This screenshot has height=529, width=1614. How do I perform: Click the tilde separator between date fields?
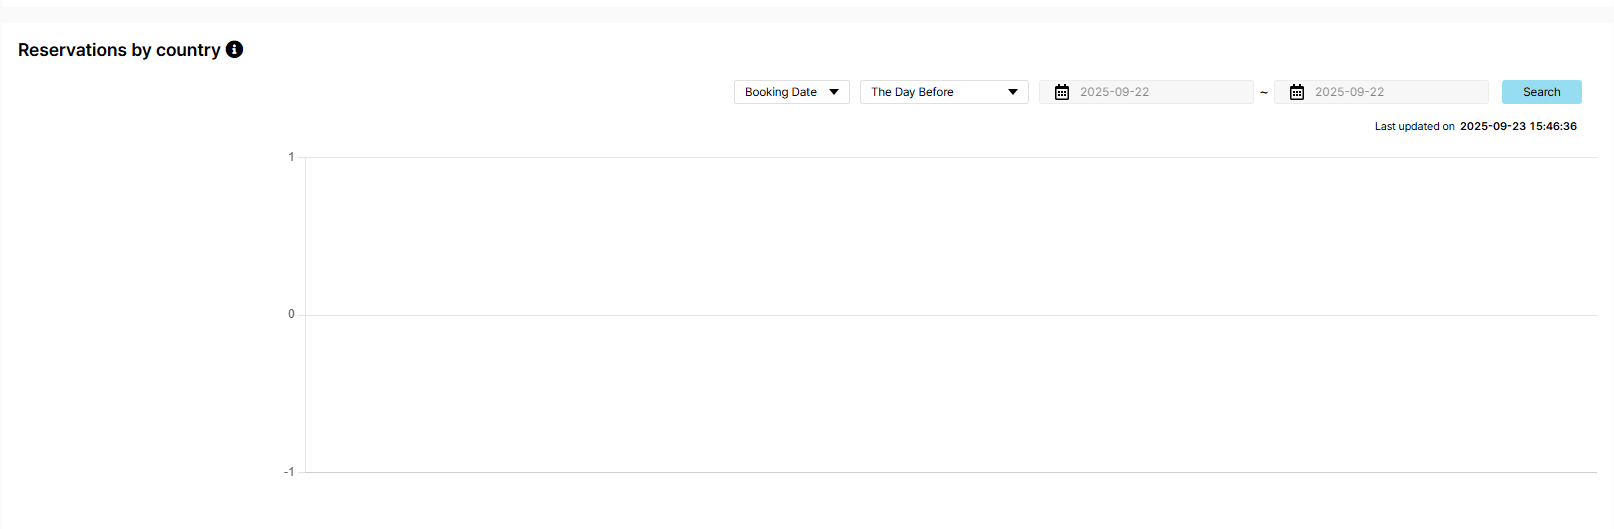point(1264,93)
